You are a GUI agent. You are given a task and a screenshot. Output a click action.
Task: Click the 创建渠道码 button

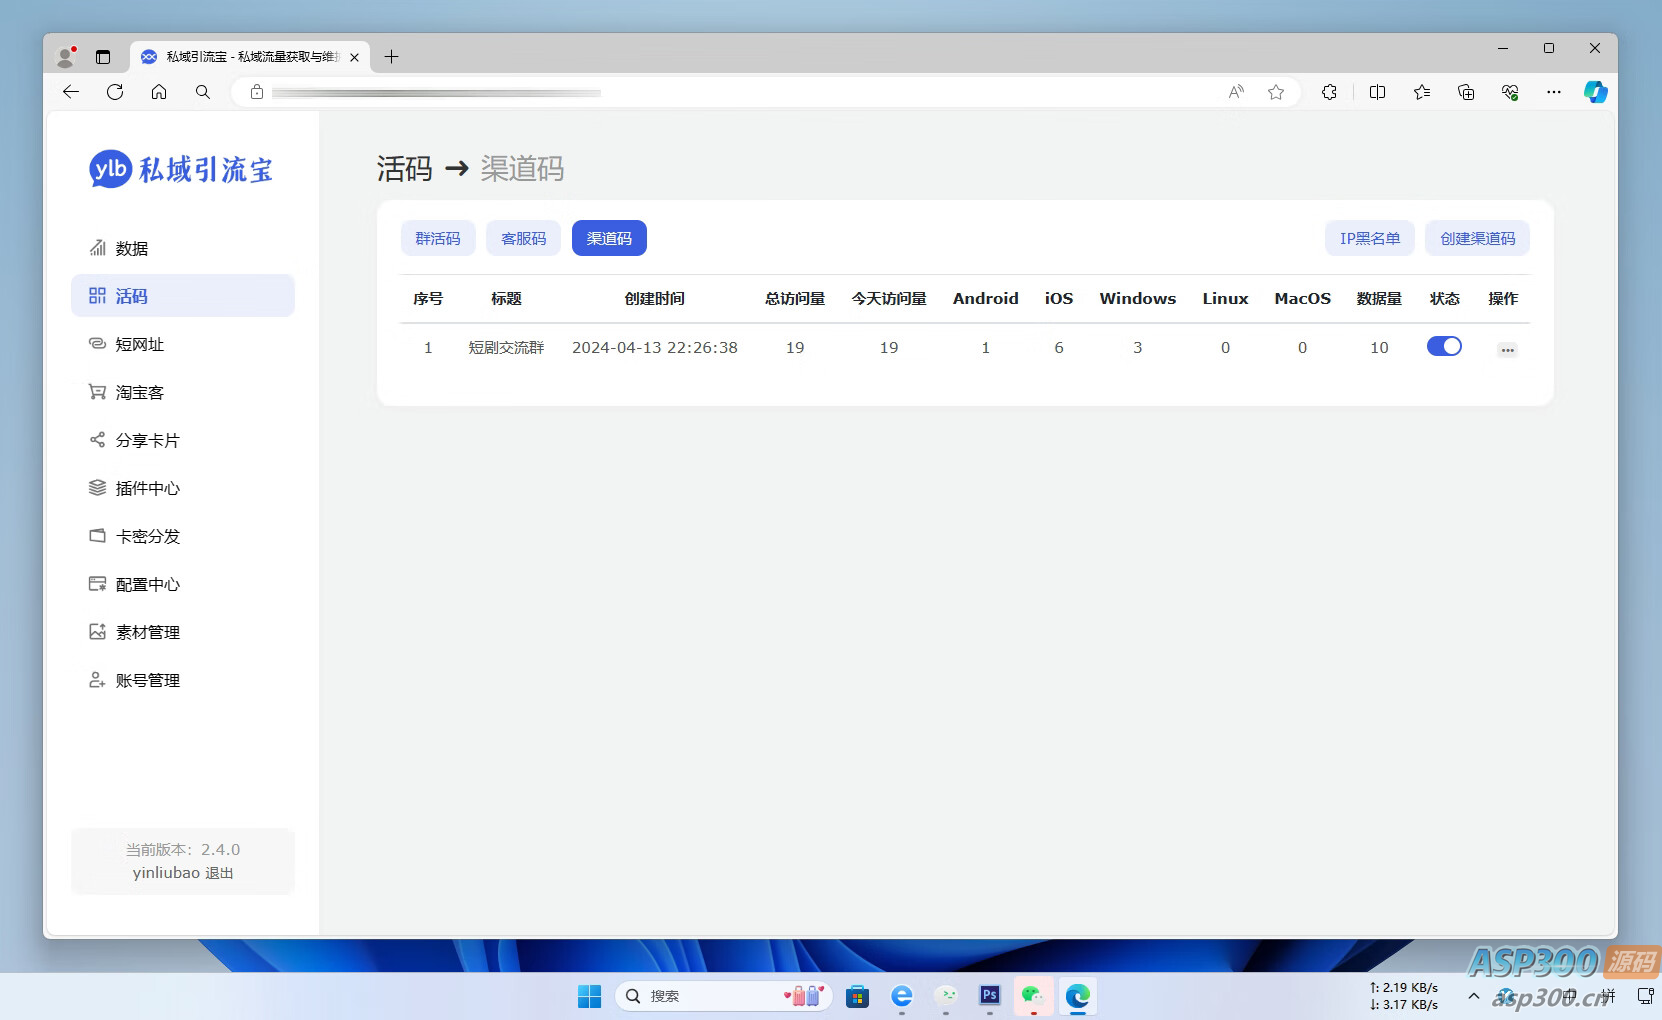tap(1477, 238)
